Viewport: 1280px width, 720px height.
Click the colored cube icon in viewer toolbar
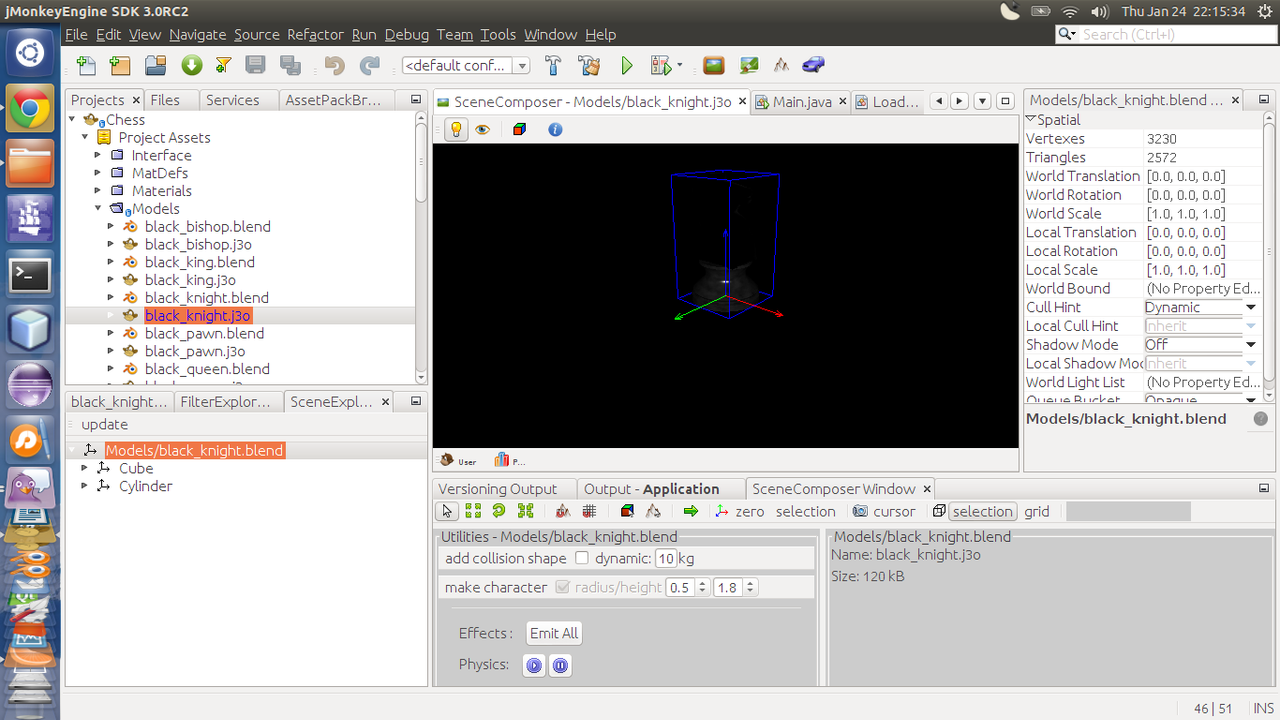(x=519, y=130)
